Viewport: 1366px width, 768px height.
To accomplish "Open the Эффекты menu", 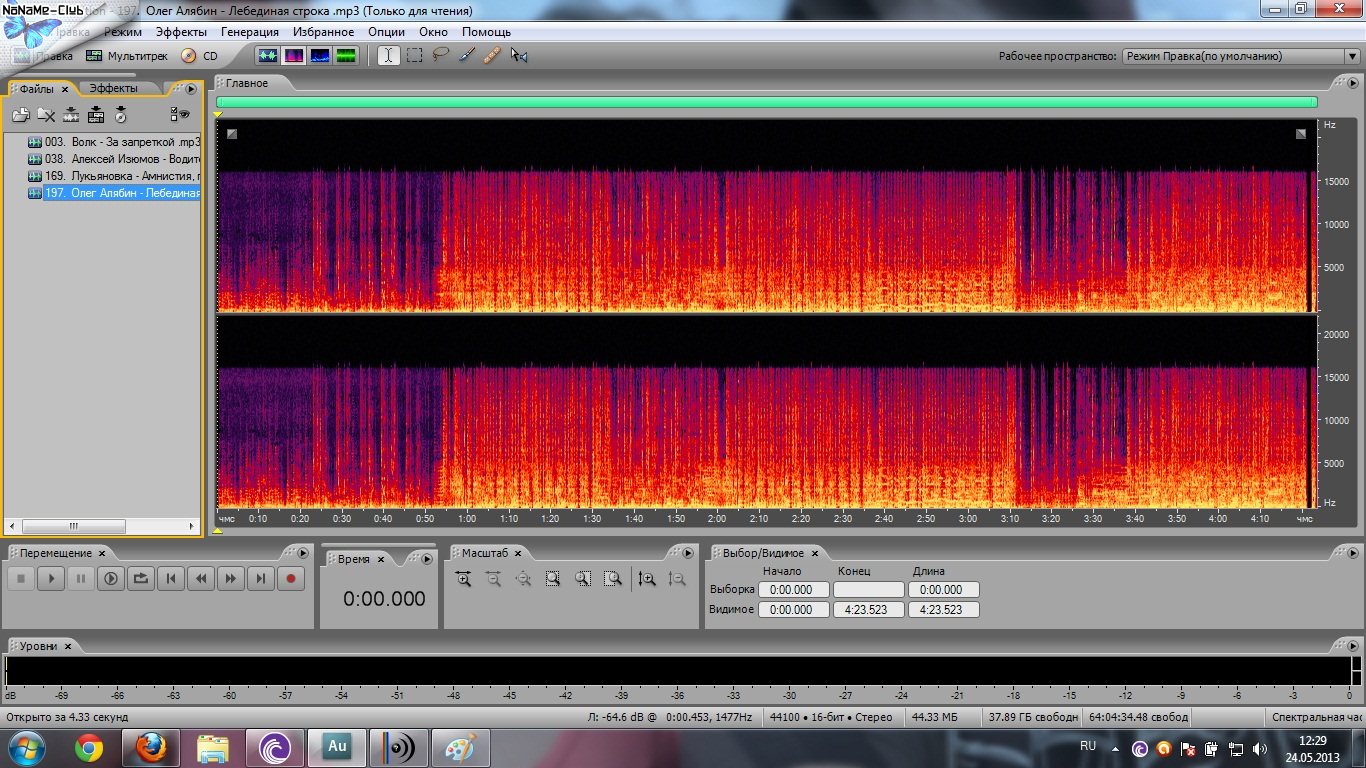I will tap(181, 32).
